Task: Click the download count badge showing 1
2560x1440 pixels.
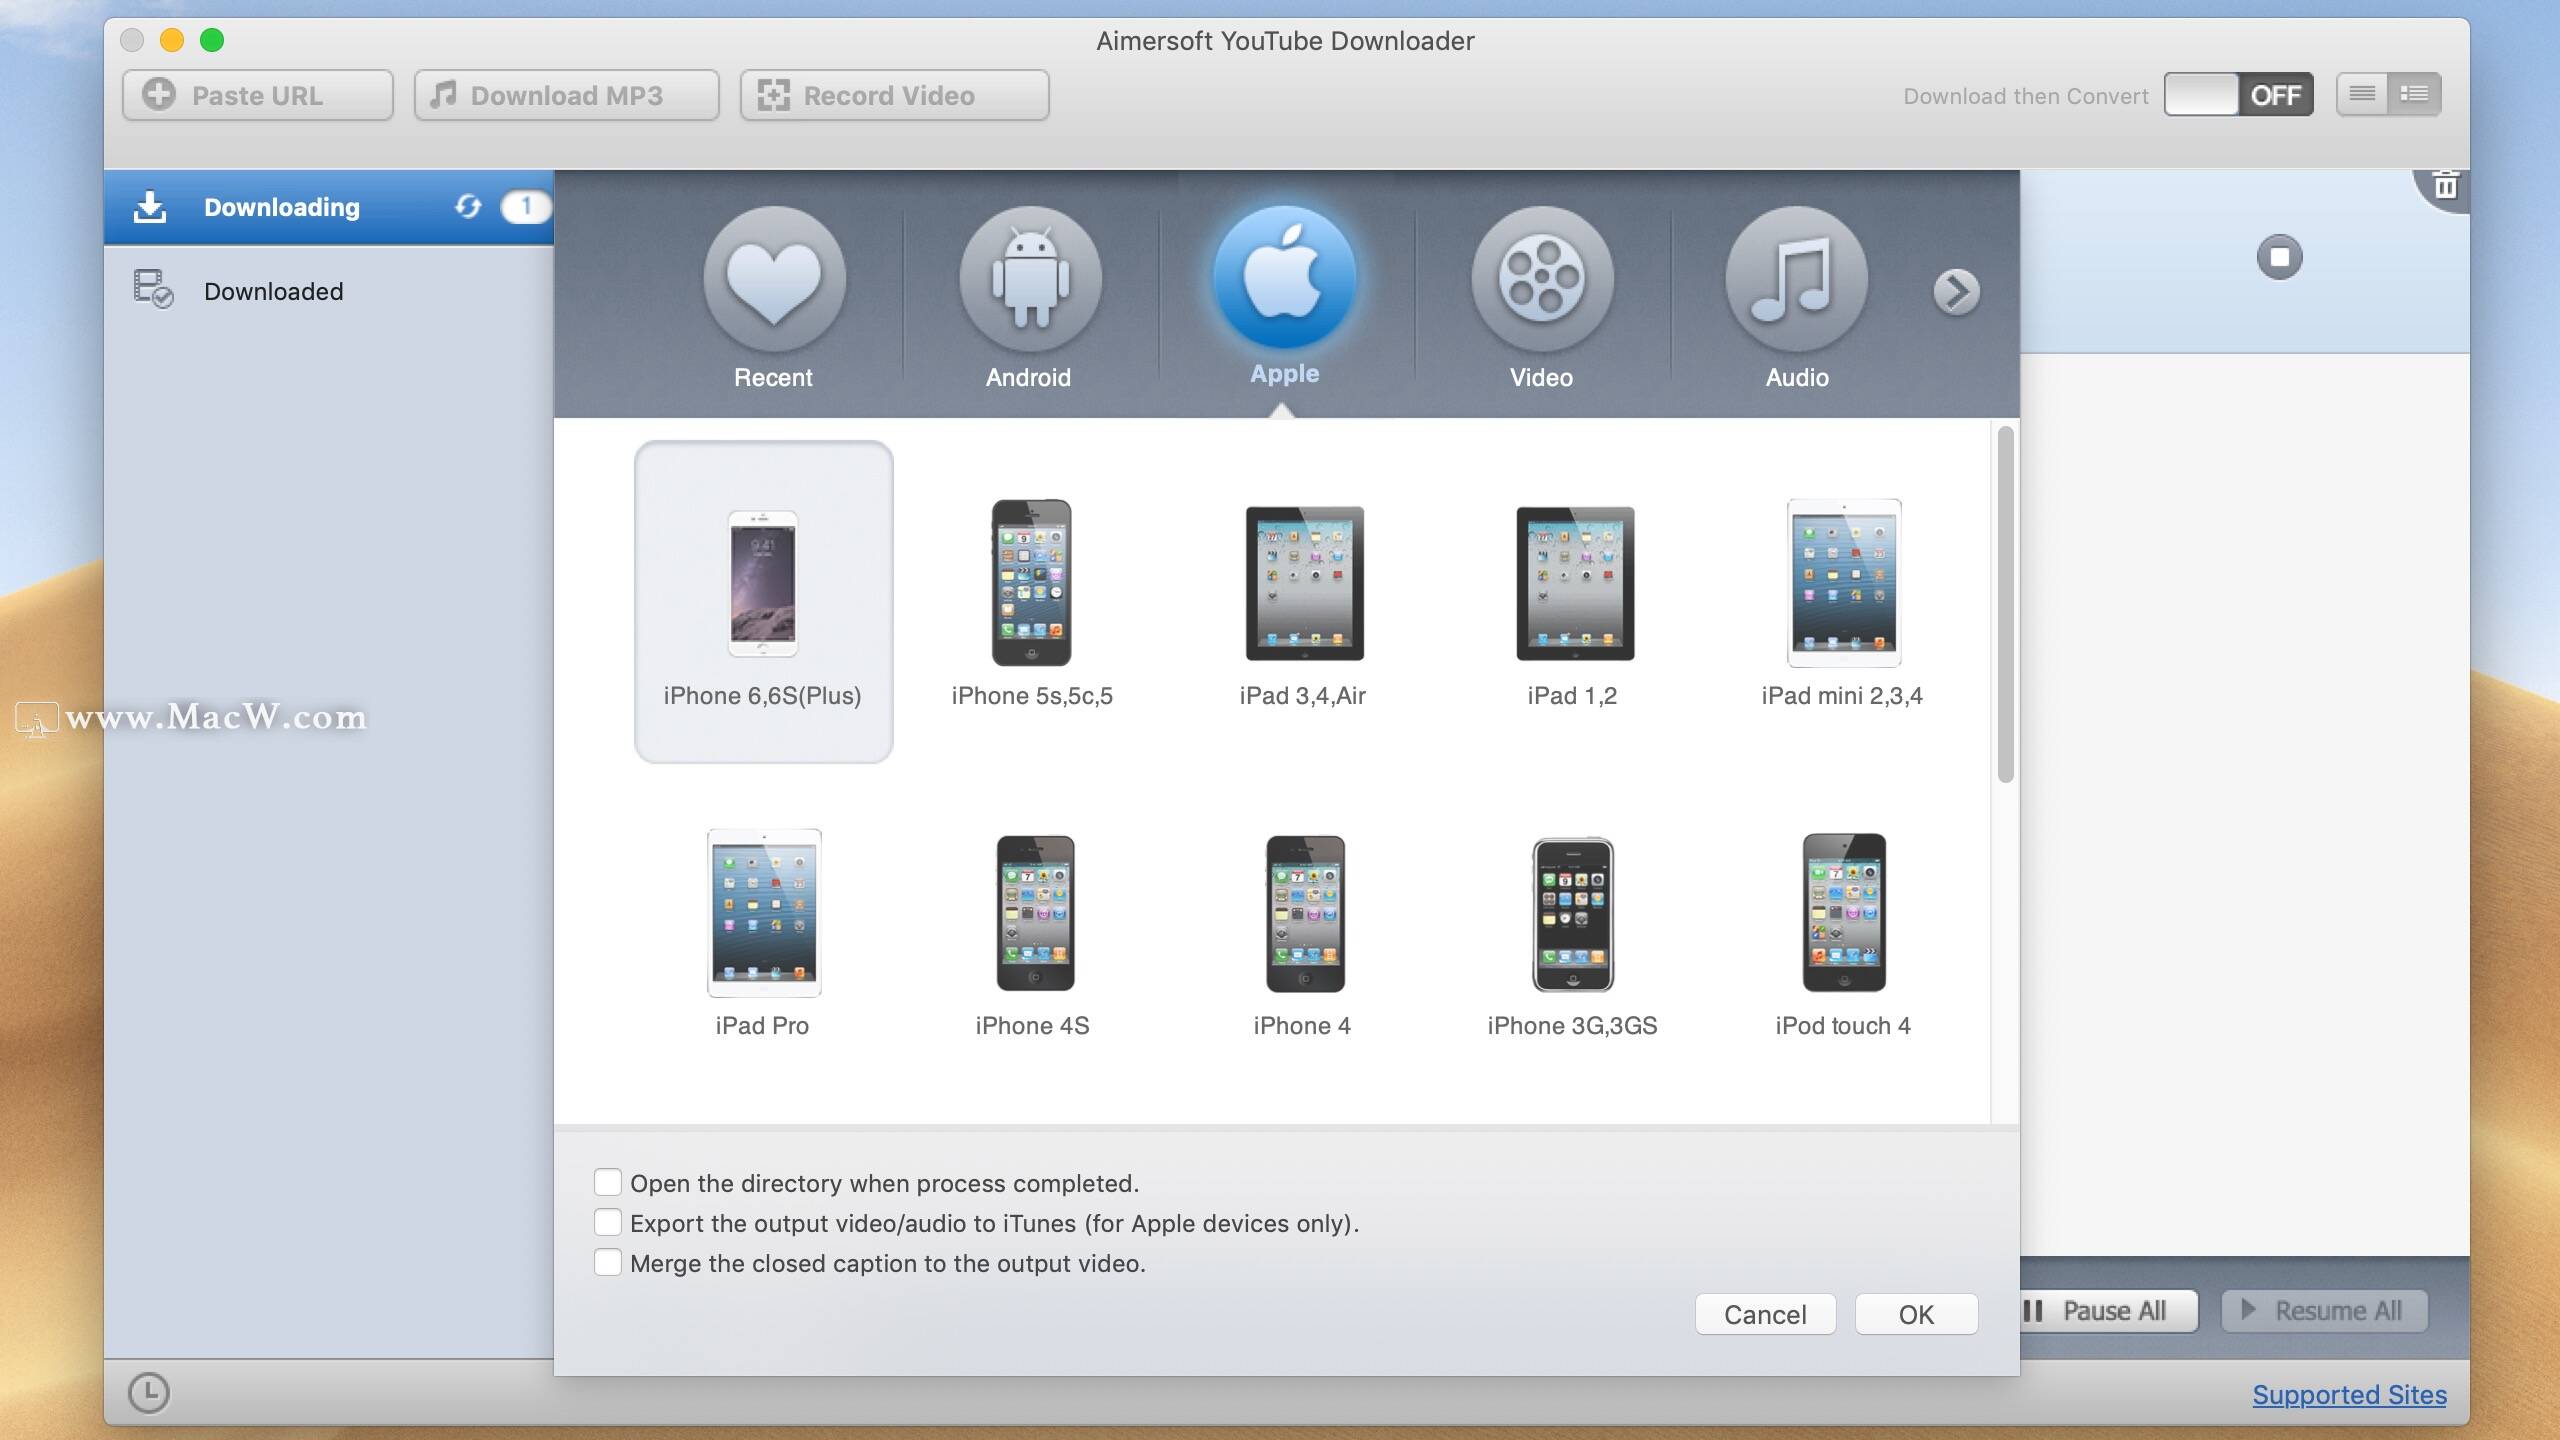Action: coord(526,206)
